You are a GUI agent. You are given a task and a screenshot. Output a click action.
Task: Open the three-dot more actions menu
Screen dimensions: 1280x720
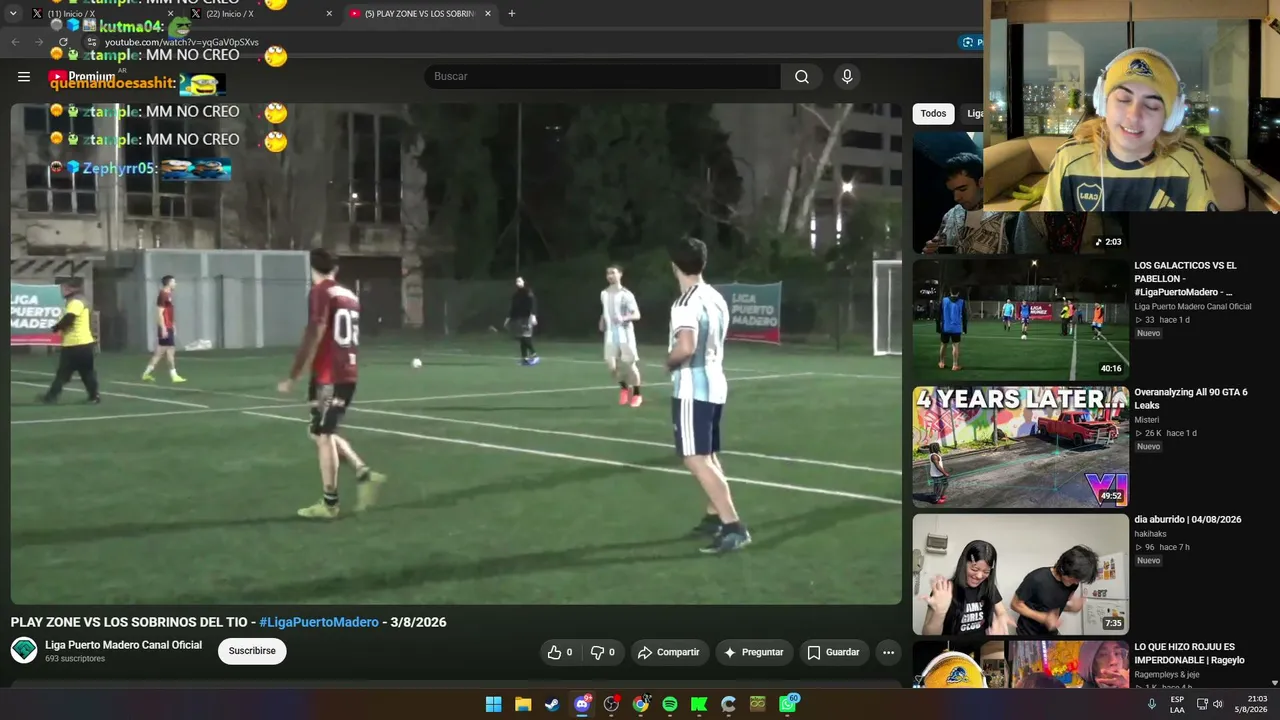pyautogui.click(x=888, y=652)
